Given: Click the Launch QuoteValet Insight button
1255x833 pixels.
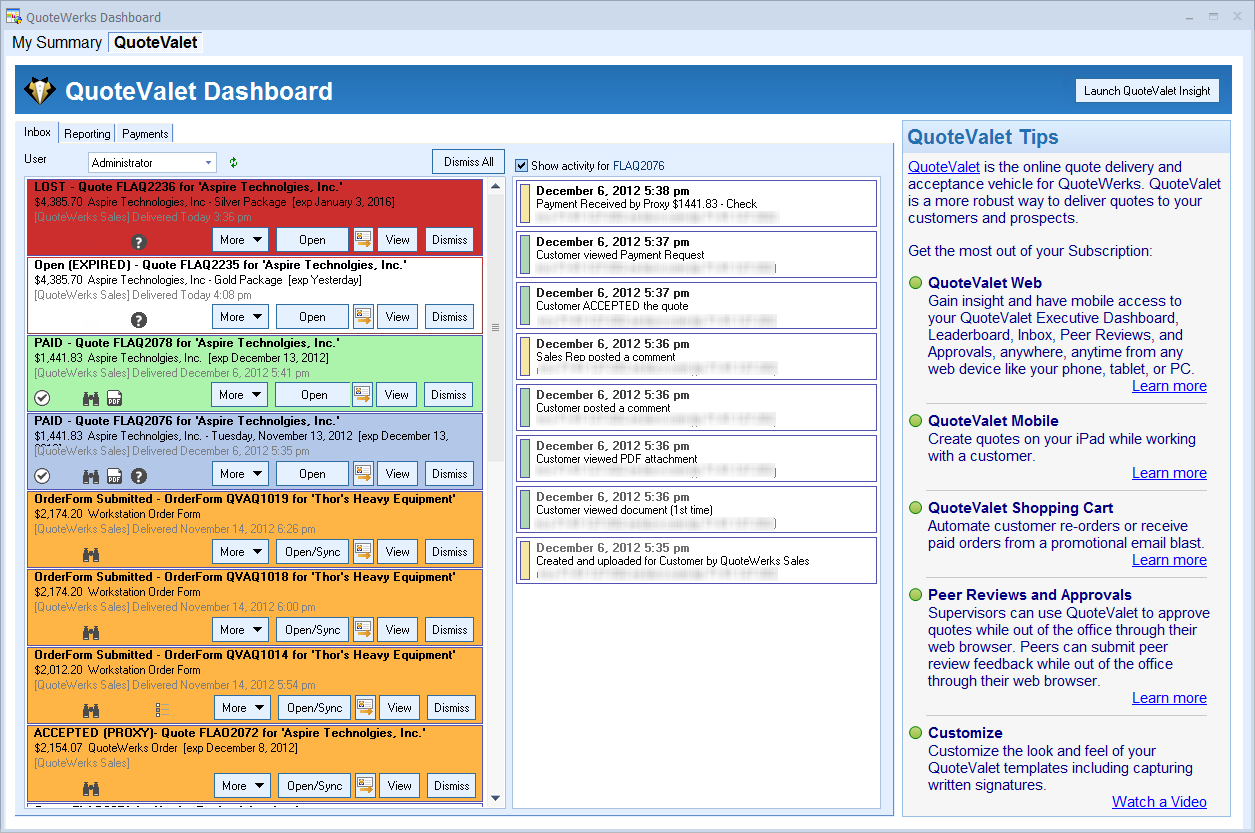Looking at the screenshot, I should click(x=1147, y=91).
